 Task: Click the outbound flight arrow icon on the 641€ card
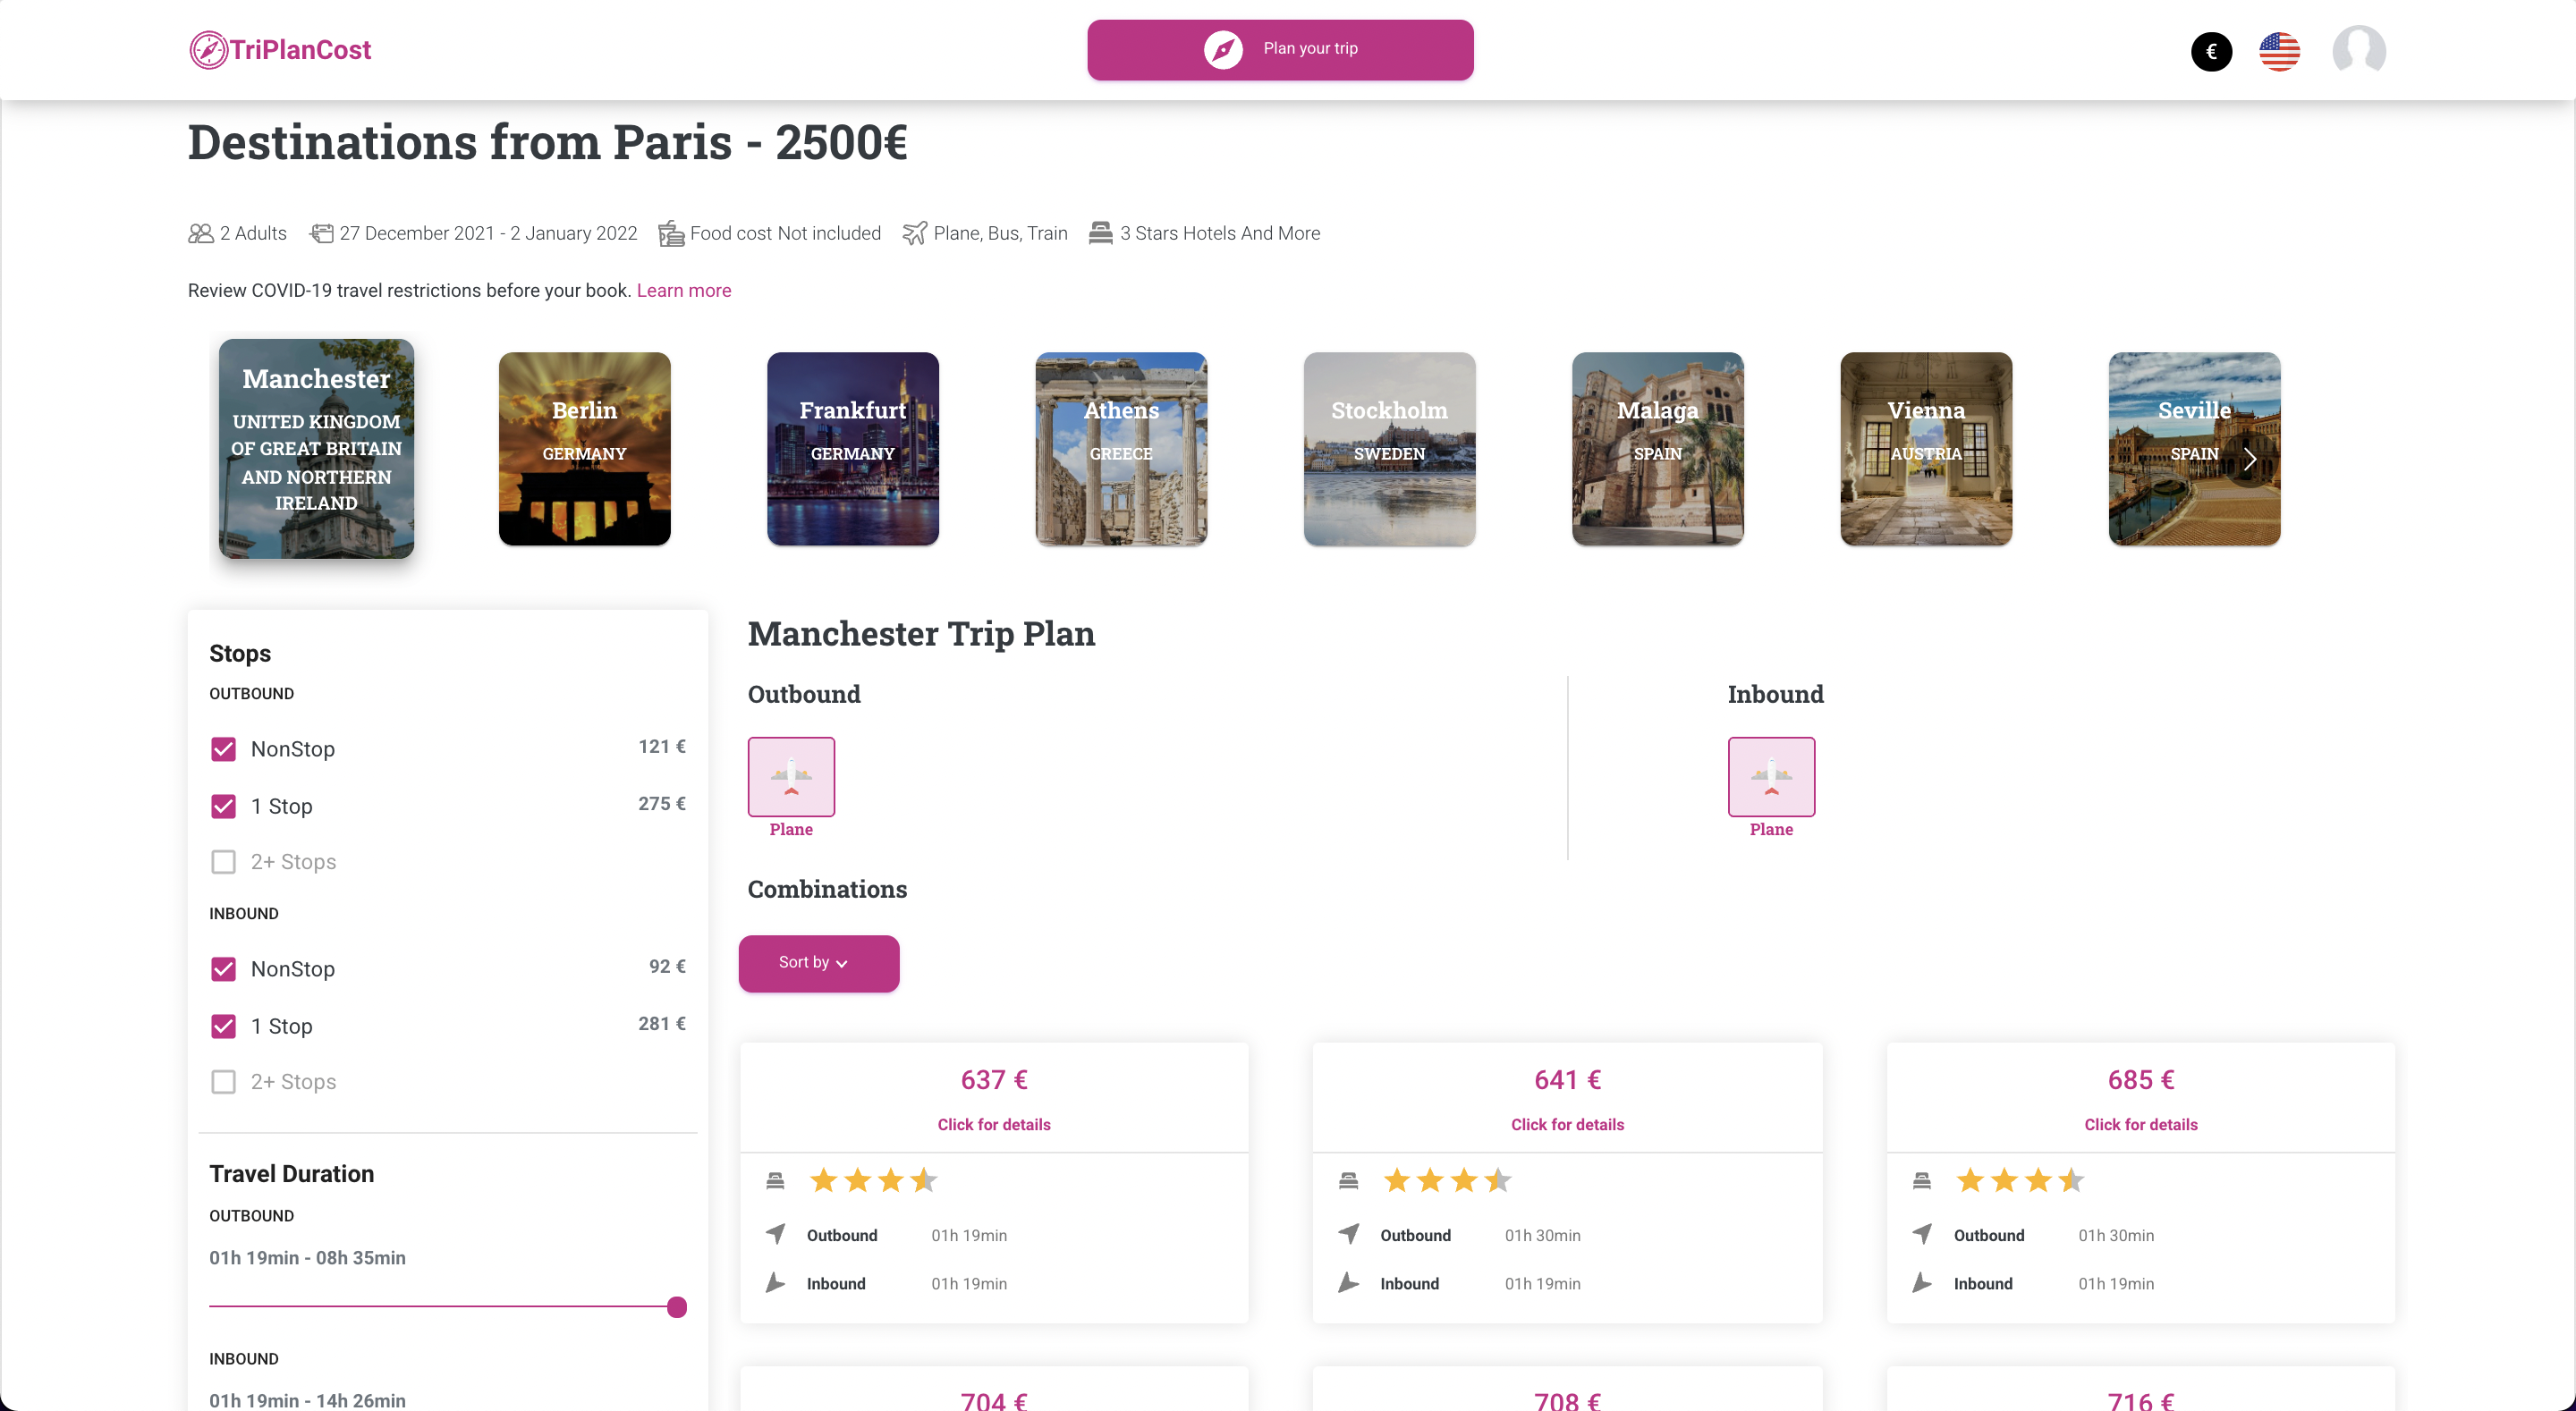(1349, 1234)
